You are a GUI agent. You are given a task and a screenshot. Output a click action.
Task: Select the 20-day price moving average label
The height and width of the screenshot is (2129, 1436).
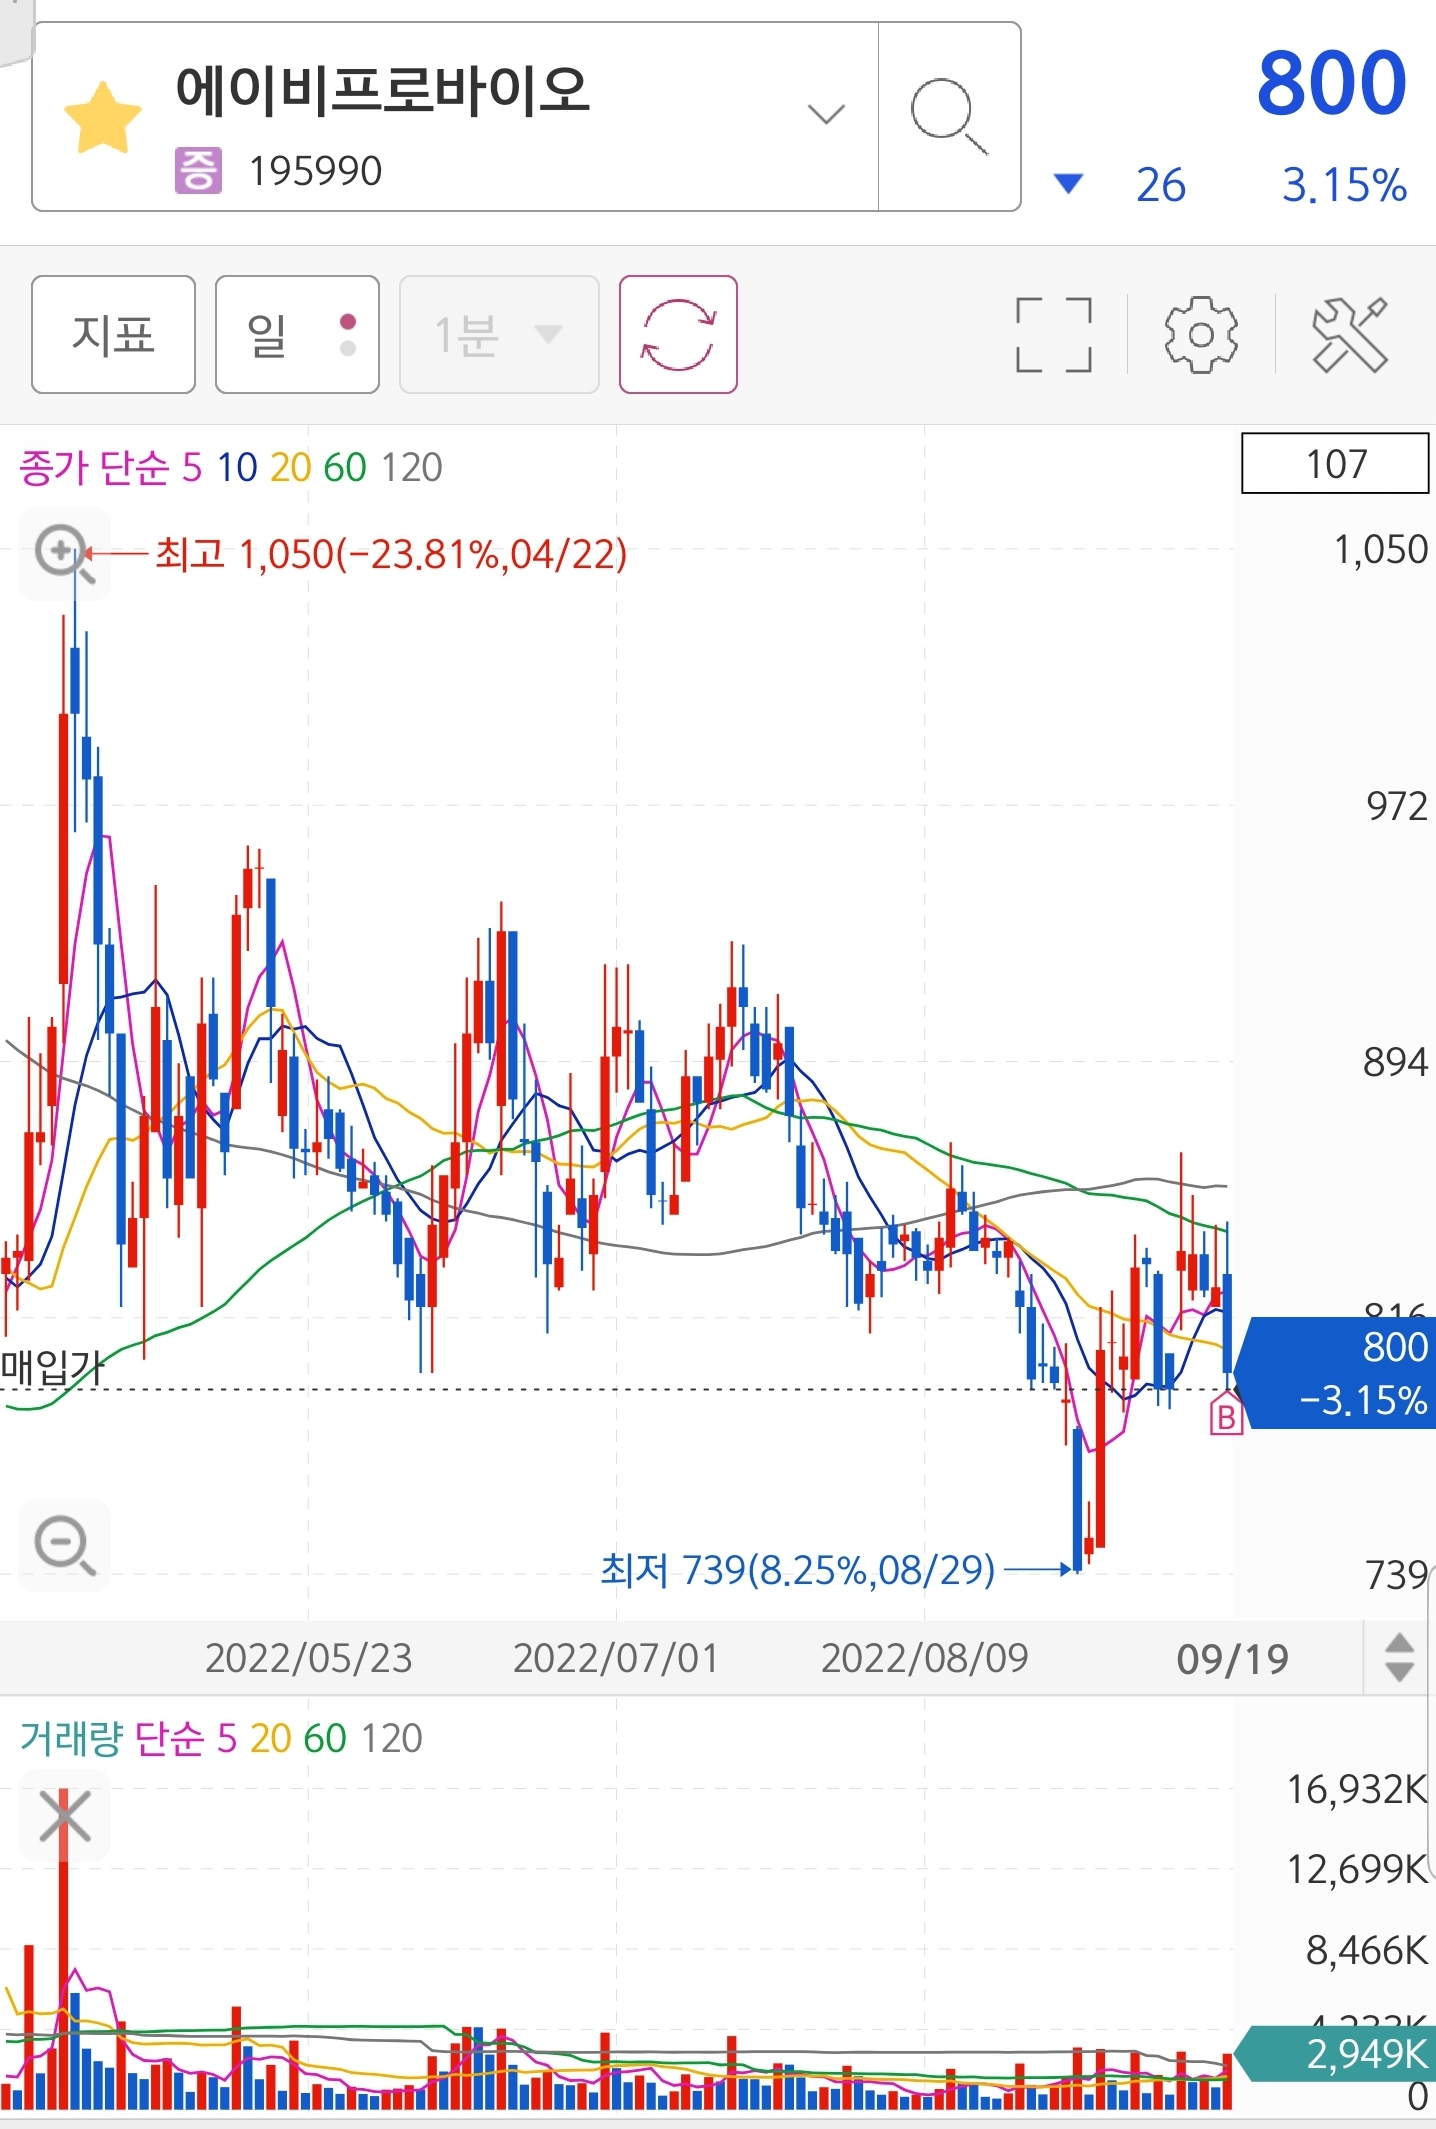[290, 467]
